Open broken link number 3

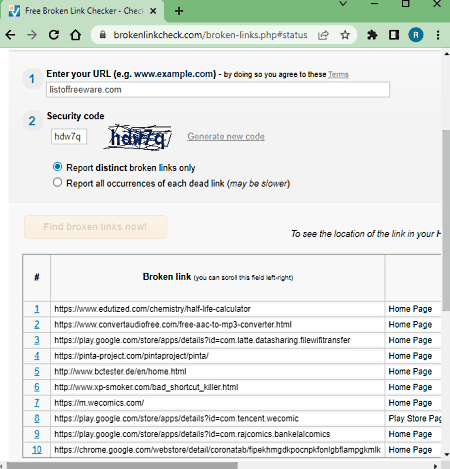[37, 340]
